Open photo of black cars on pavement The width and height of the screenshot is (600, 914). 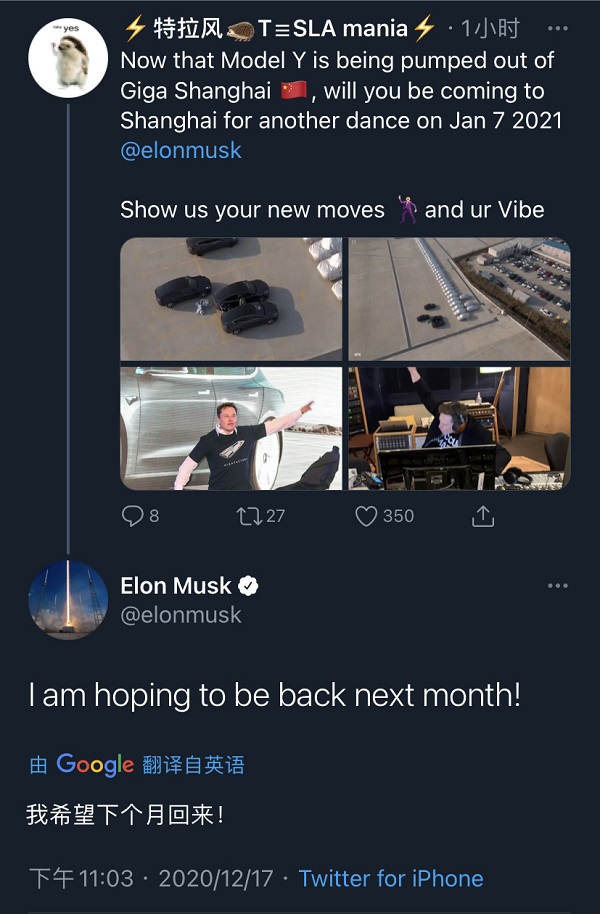click(231, 299)
